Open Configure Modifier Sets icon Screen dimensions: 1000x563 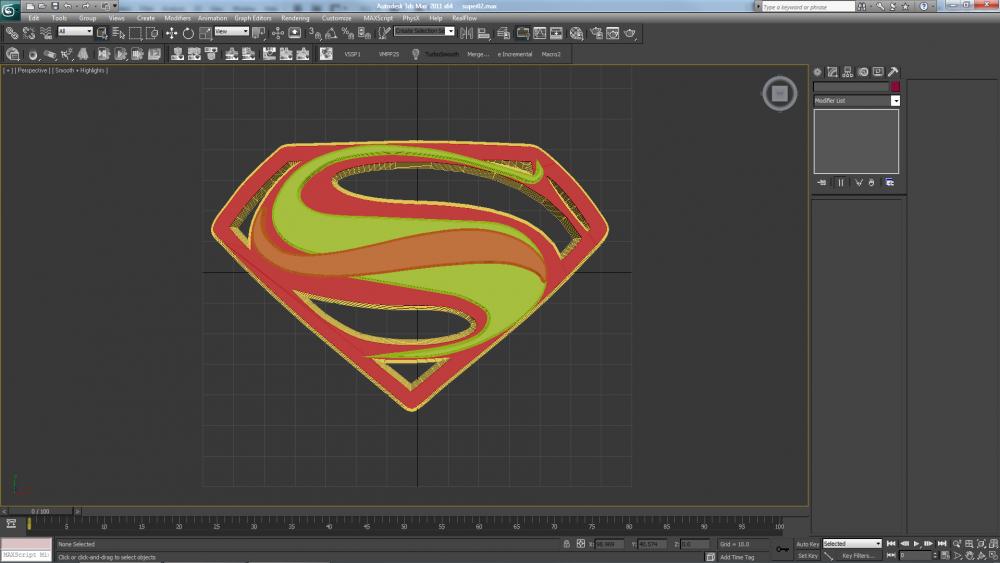[890, 183]
